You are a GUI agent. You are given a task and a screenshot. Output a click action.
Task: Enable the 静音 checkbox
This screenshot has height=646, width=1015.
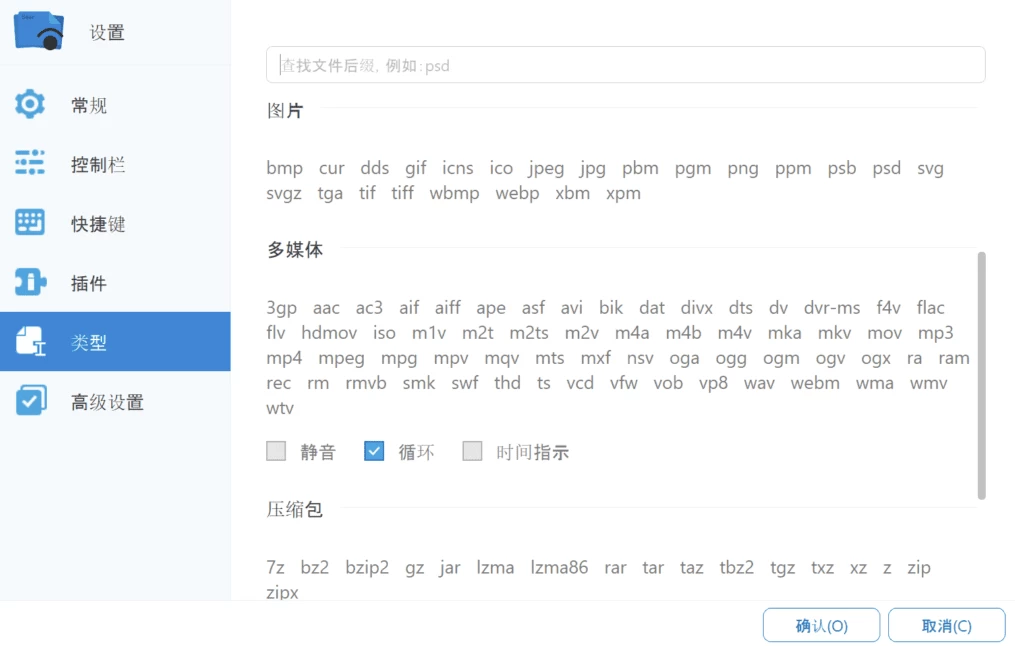pyautogui.click(x=276, y=451)
